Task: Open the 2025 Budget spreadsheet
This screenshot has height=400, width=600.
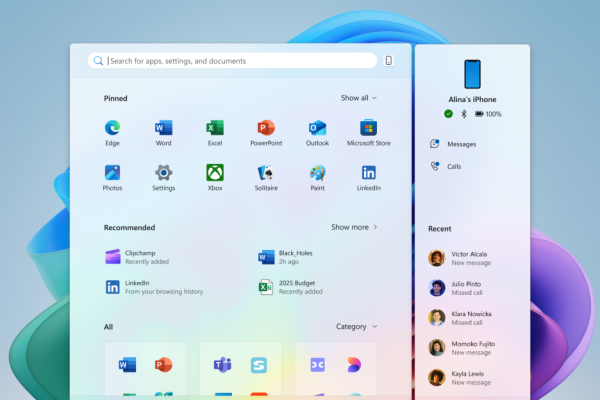Action: (290, 287)
